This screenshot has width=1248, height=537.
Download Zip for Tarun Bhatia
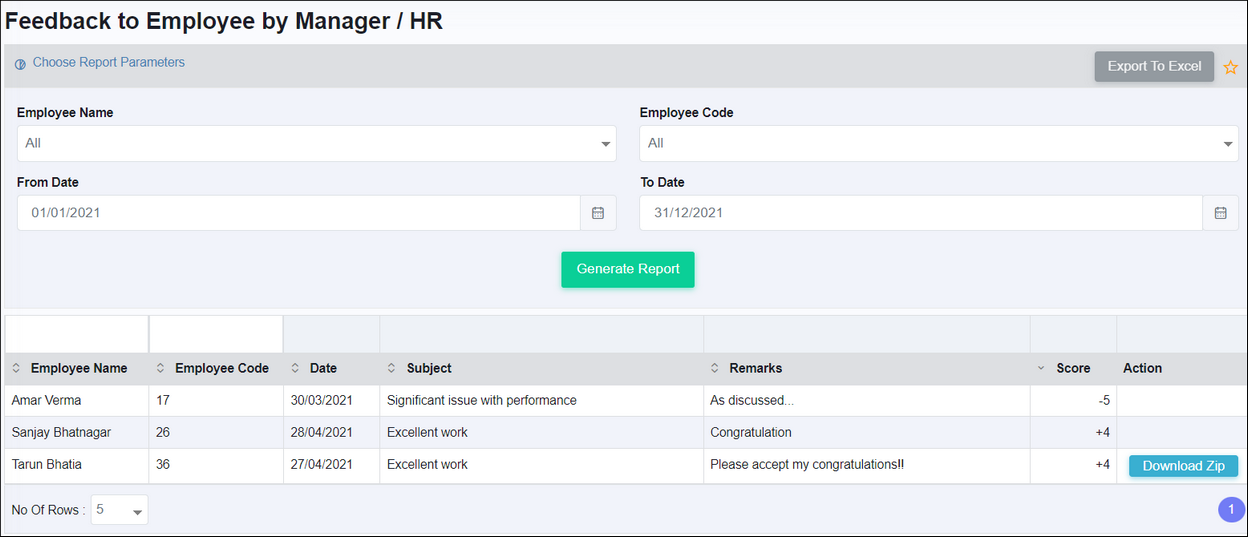click(x=1183, y=466)
